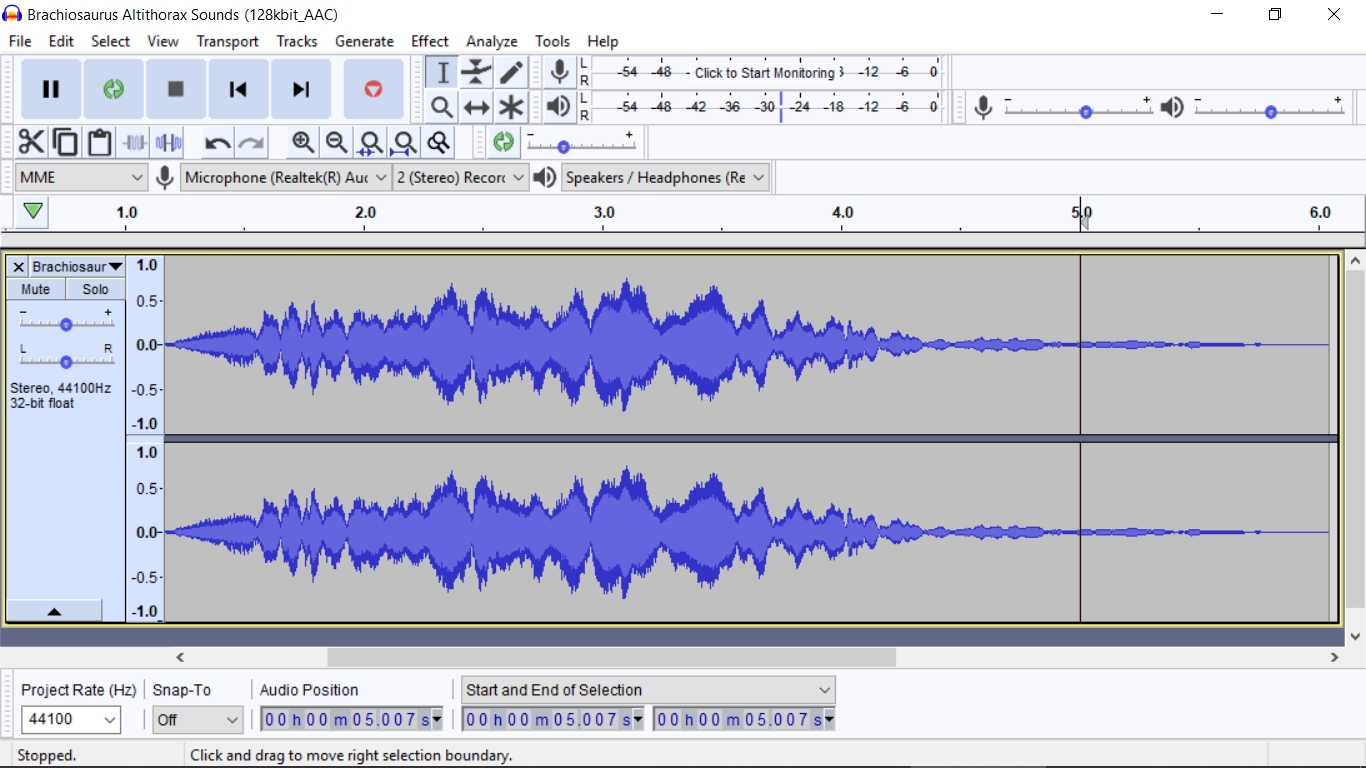Skip to end of the track
The width and height of the screenshot is (1366, 768).
(301, 89)
